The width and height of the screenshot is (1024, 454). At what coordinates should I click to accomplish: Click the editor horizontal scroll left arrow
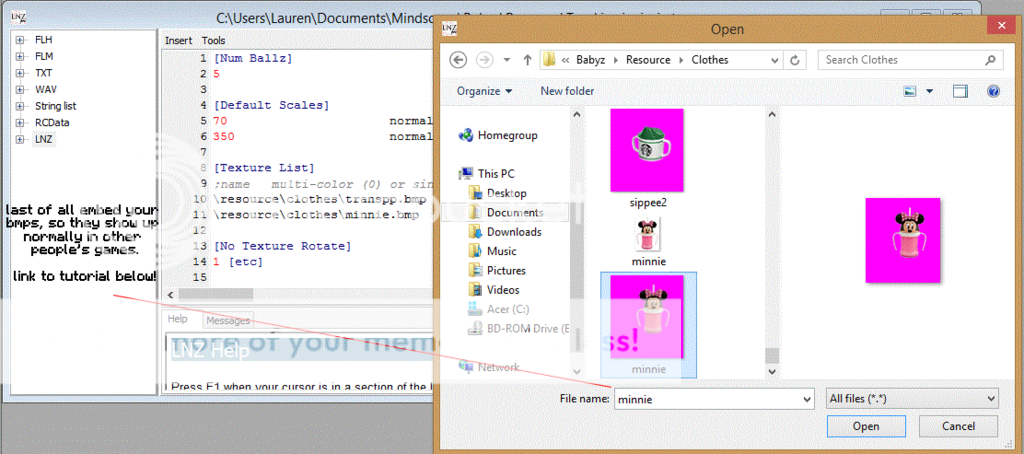[x=171, y=295]
